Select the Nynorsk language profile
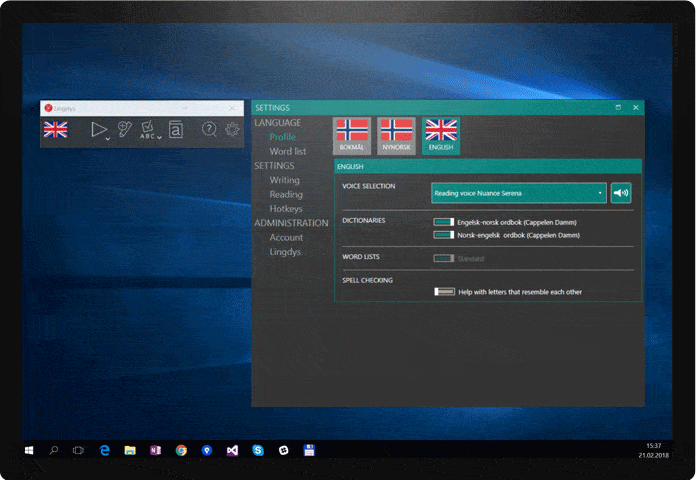Image resolution: width=696 pixels, height=480 pixels. point(396,135)
